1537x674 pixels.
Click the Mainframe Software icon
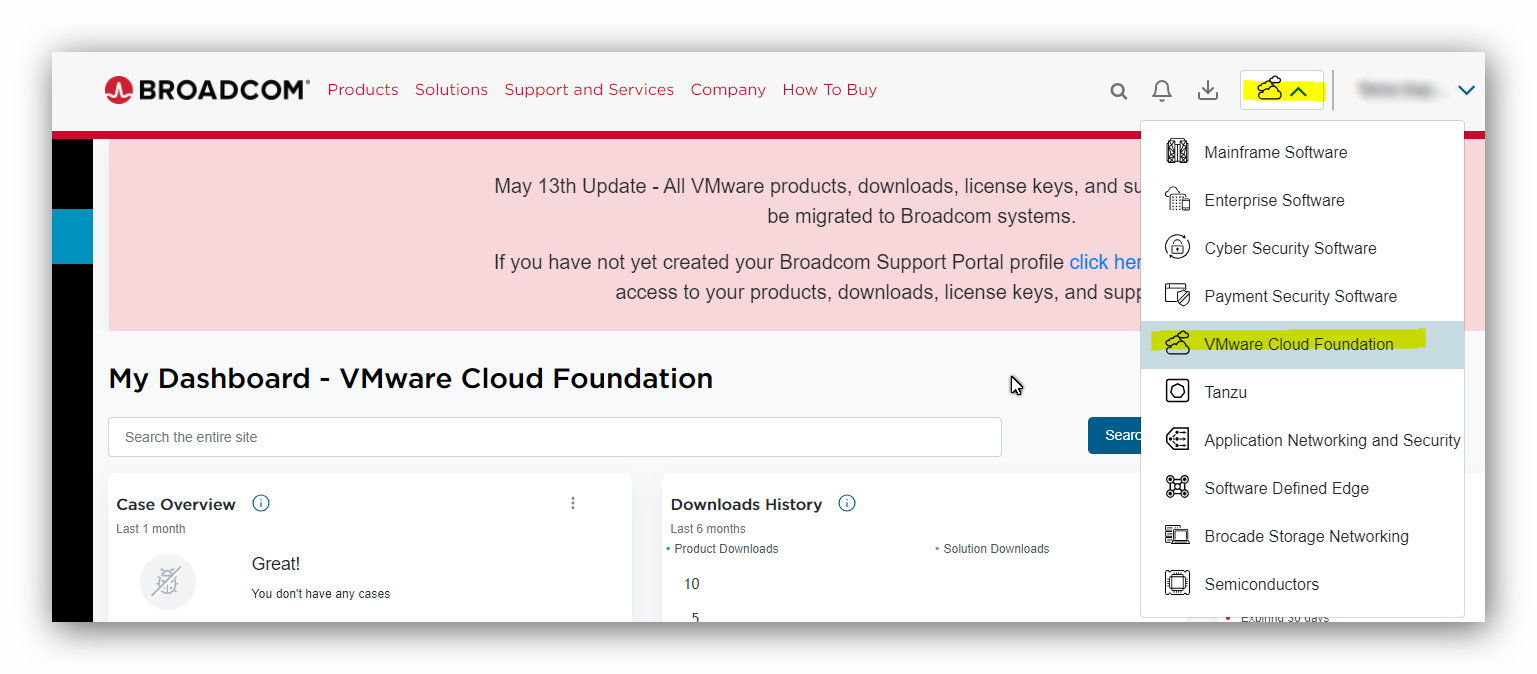1177,152
